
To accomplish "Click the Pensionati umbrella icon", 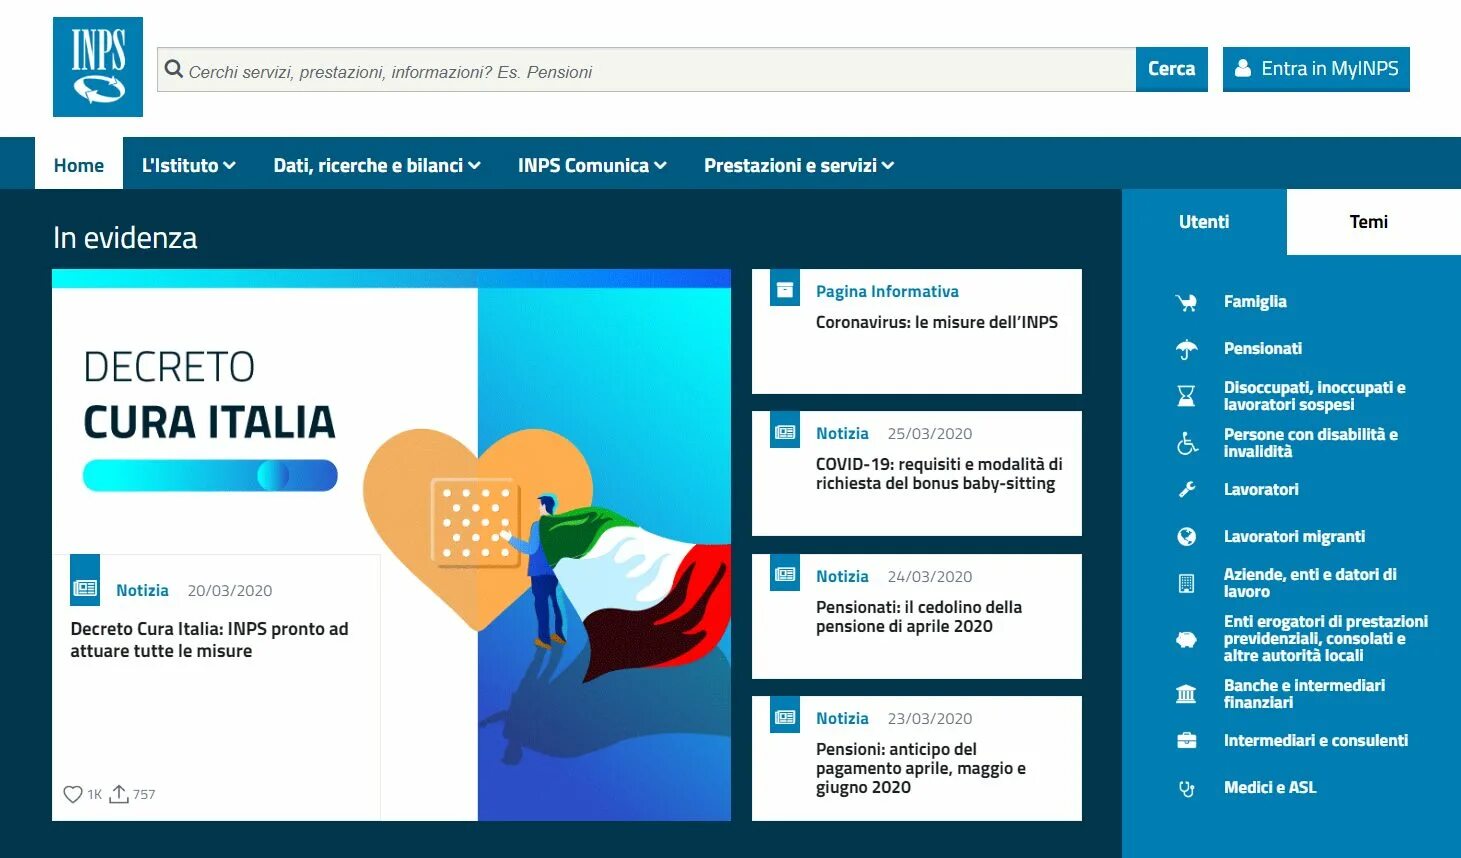I will [1186, 348].
